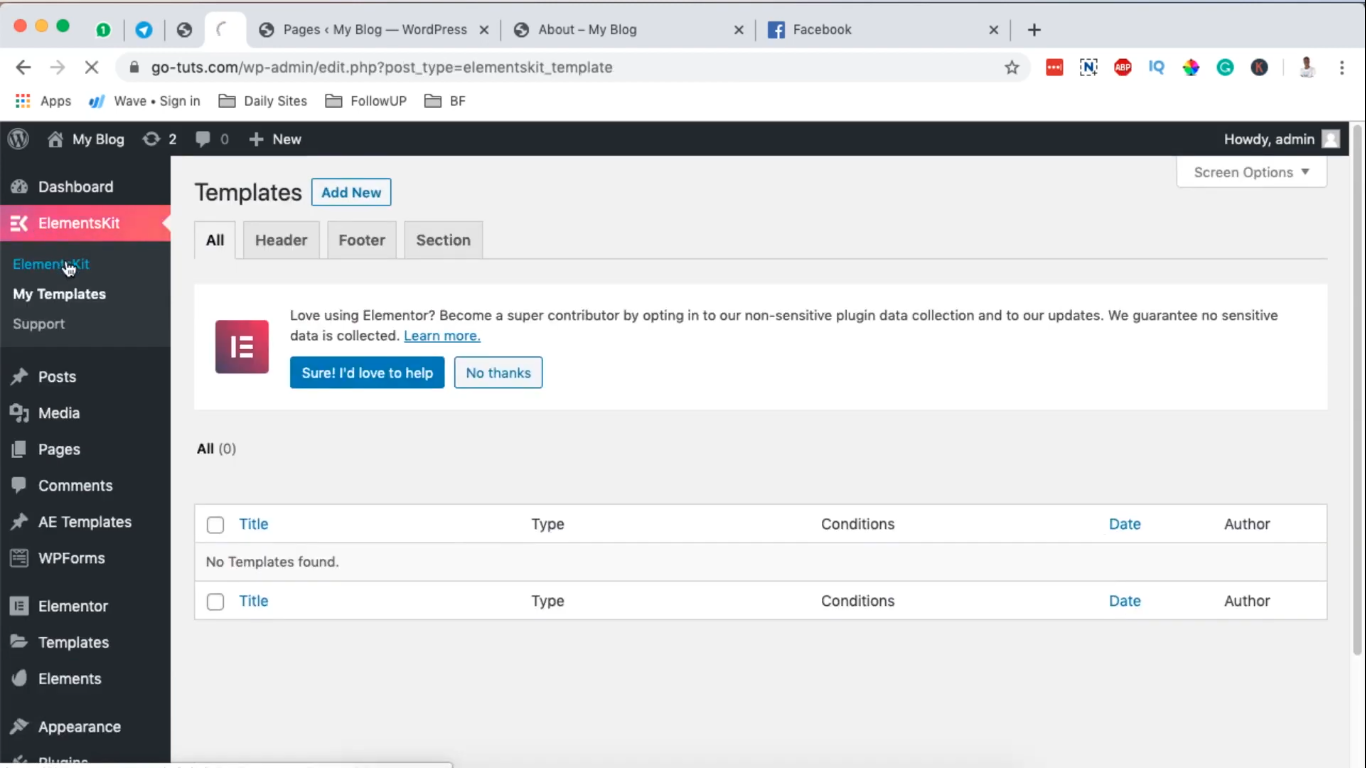Click the page vertical scrollbar
Viewport: 1366px width, 768px height.
pos(1357,390)
